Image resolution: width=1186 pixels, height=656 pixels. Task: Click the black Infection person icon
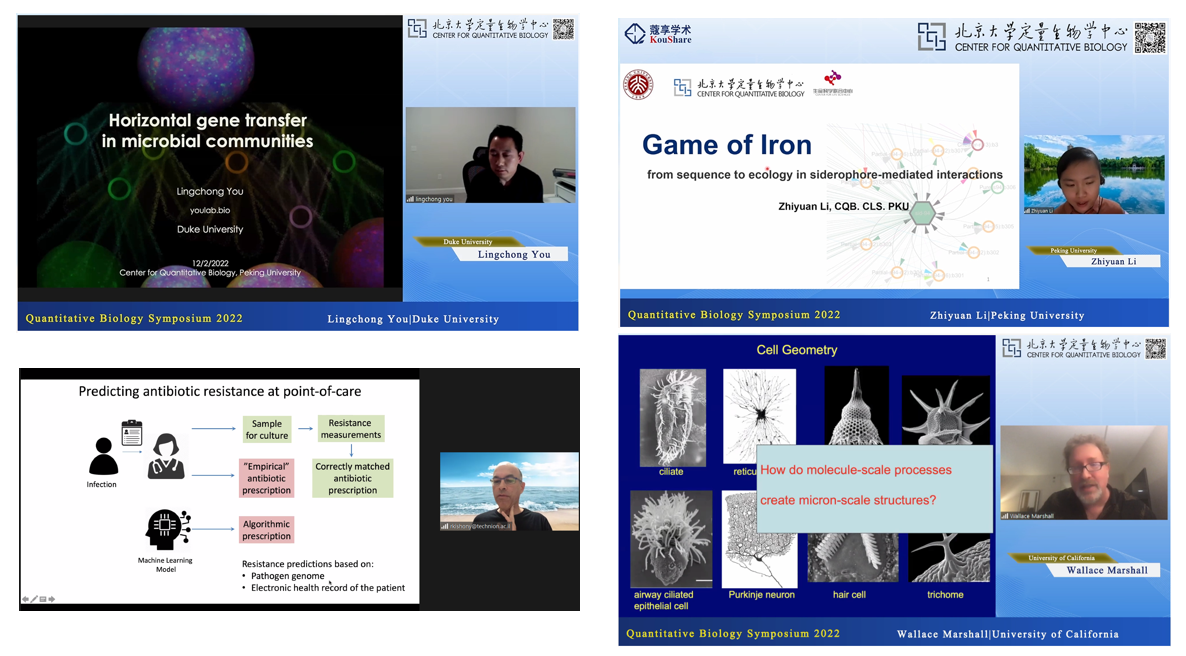tap(102, 459)
